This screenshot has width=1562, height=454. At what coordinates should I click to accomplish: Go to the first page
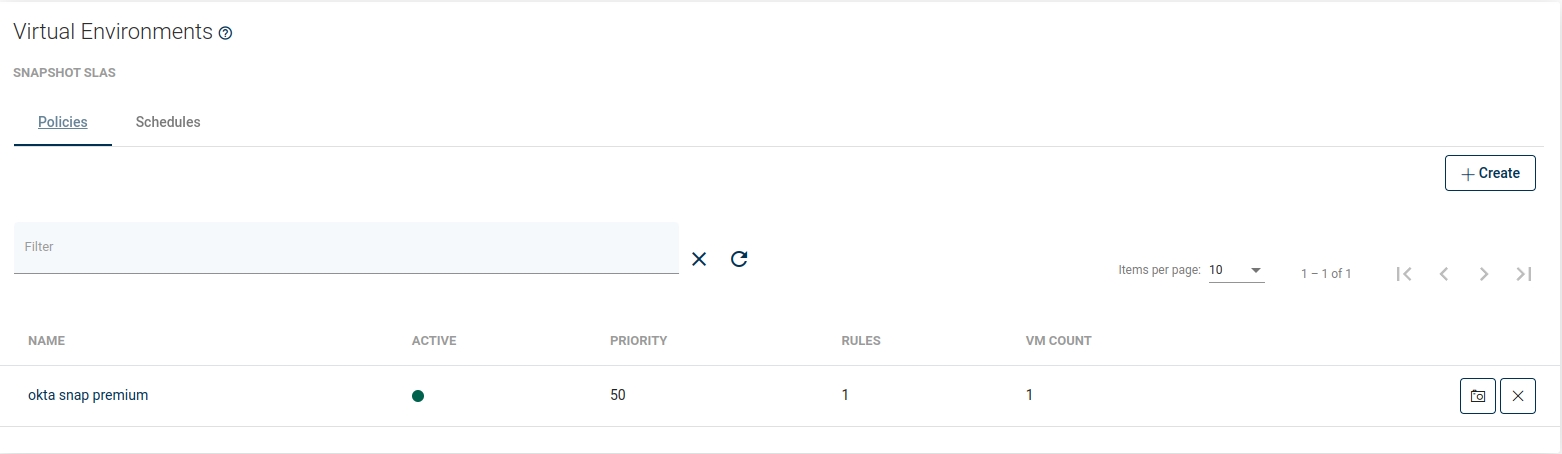[1404, 273]
